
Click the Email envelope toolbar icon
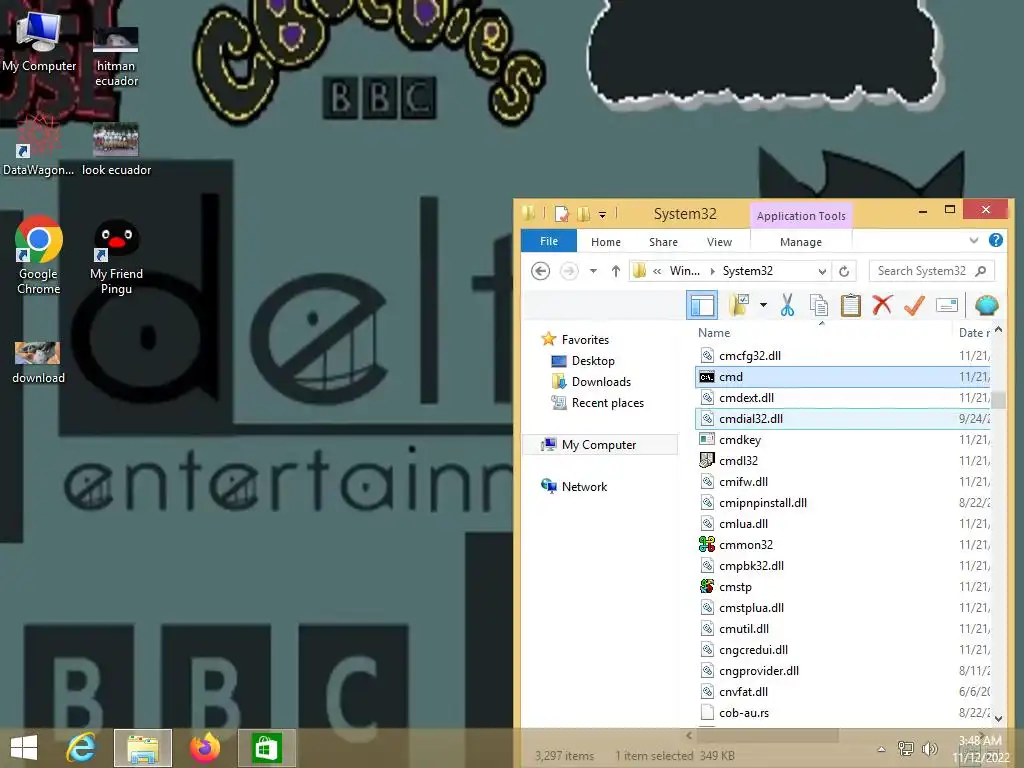click(x=946, y=305)
